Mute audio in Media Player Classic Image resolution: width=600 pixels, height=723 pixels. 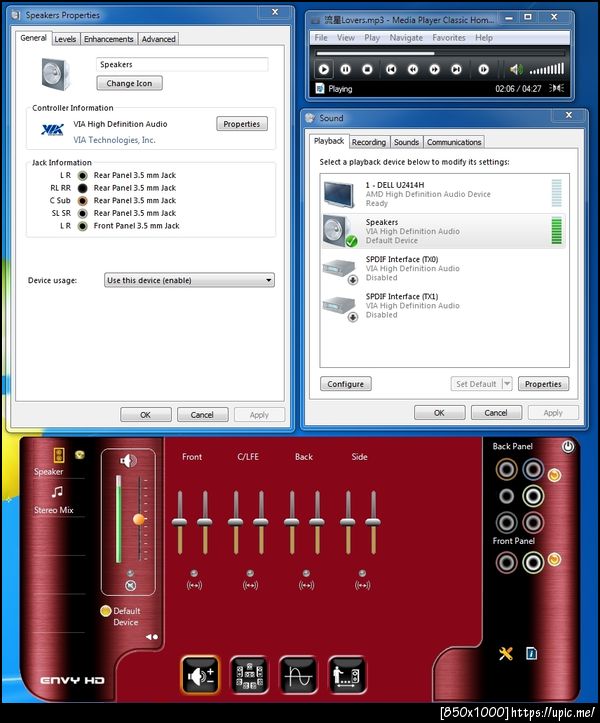pyautogui.click(x=516, y=69)
